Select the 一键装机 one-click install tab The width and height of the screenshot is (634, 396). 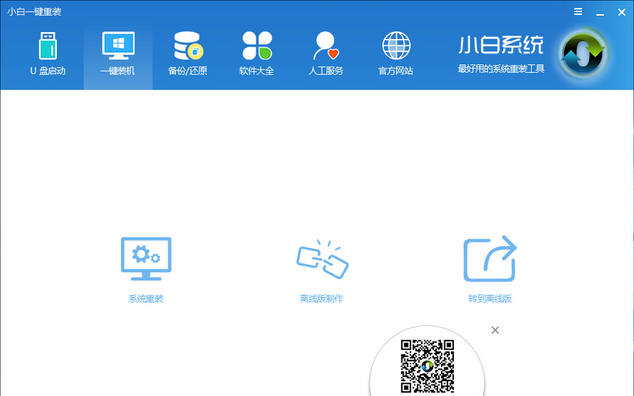118,55
